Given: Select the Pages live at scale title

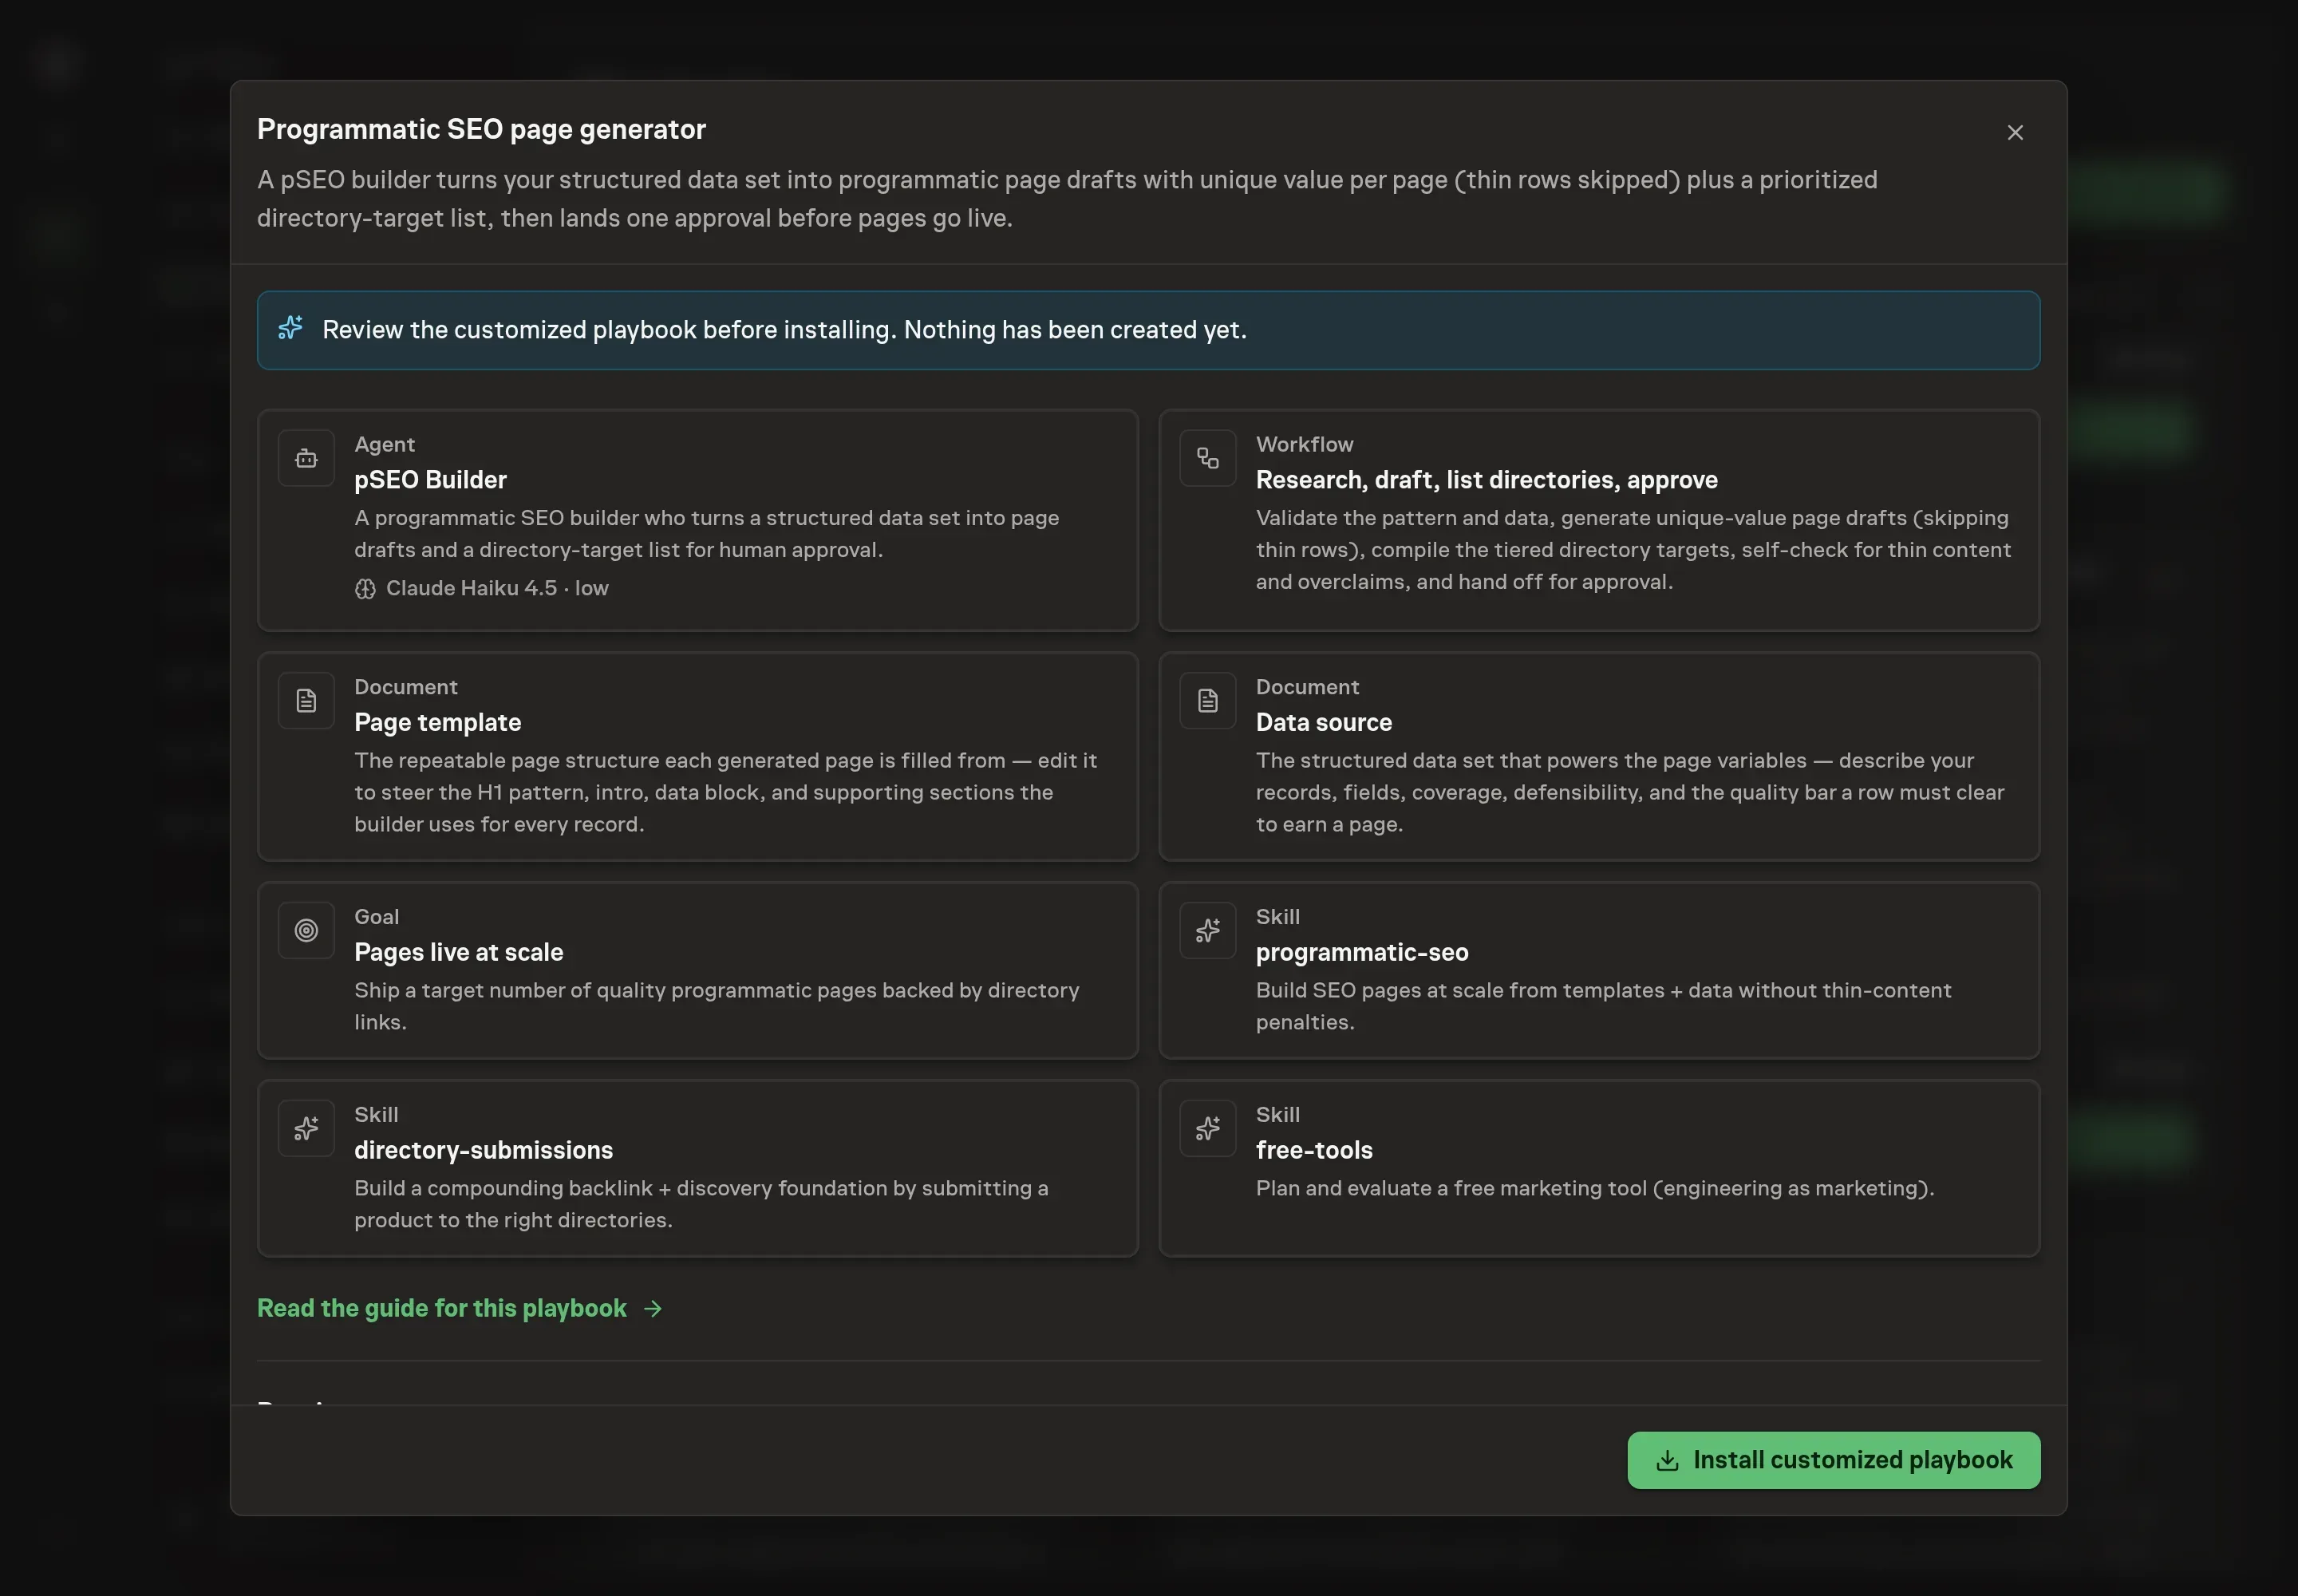Looking at the screenshot, I should pos(458,952).
